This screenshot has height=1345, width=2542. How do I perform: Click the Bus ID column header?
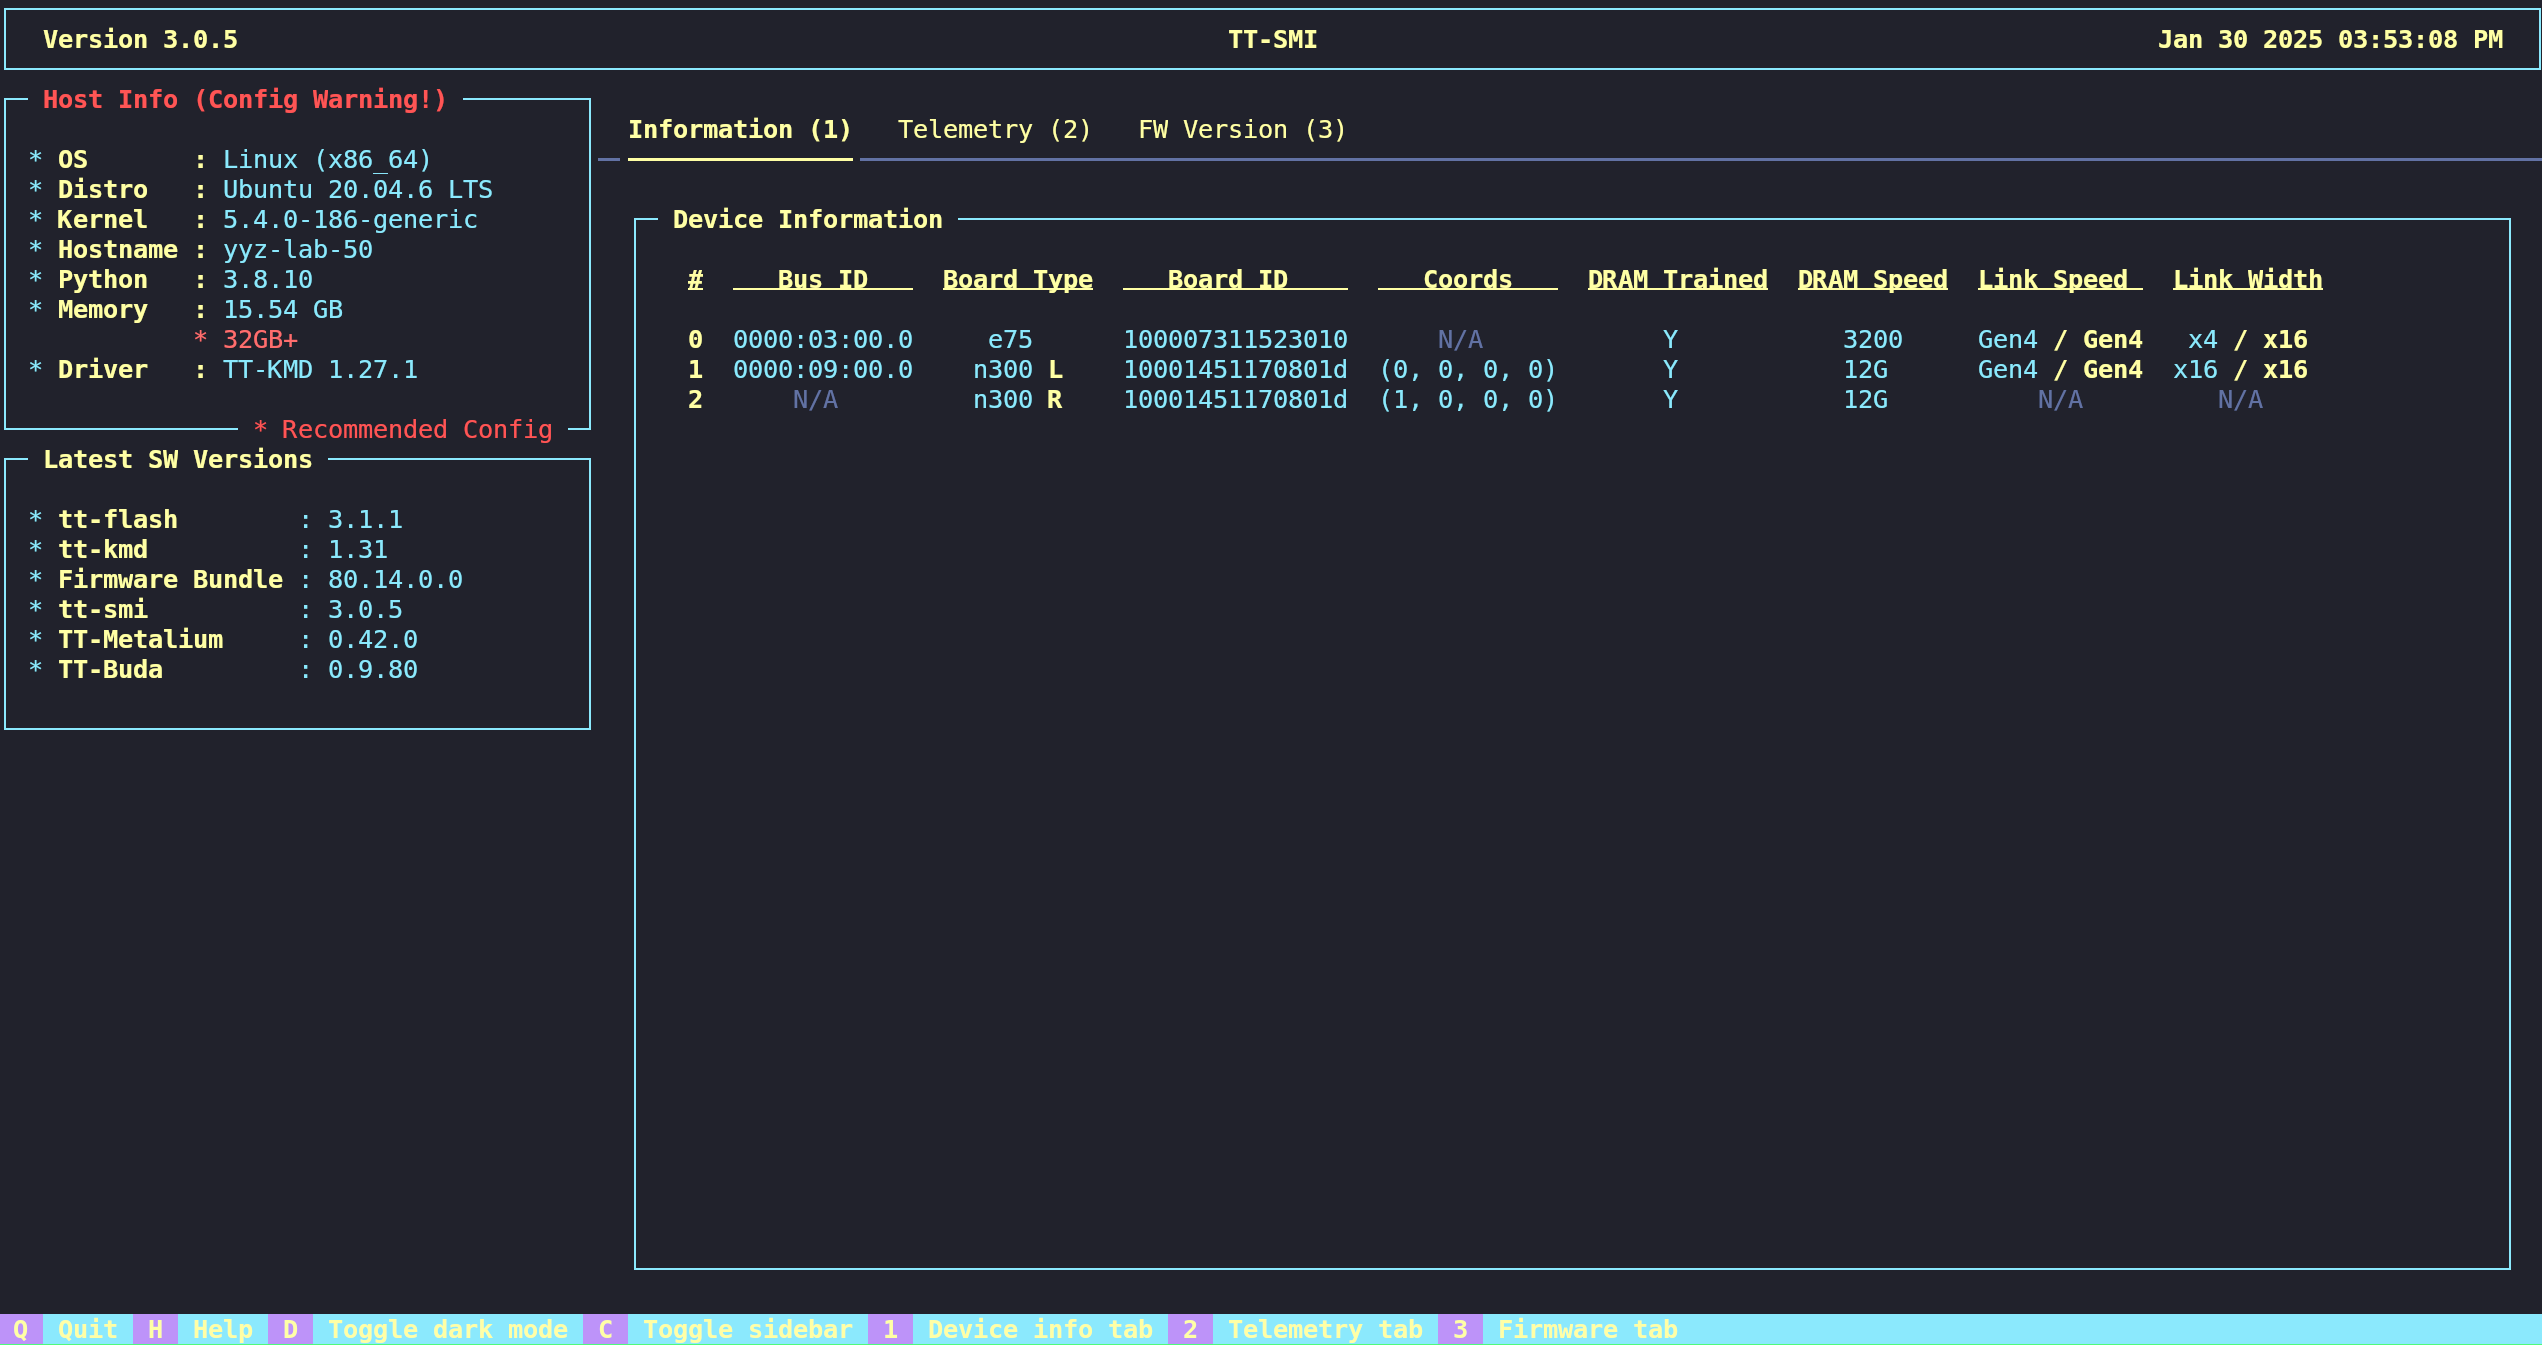point(822,280)
